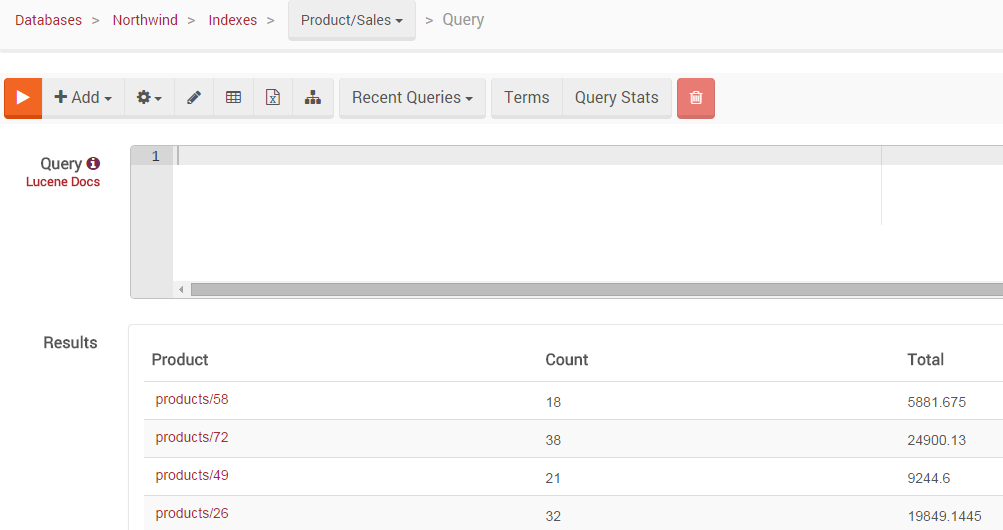This screenshot has width=1003, height=530.
Task: Go to the Northwind breadcrumb link
Action: click(x=145, y=20)
